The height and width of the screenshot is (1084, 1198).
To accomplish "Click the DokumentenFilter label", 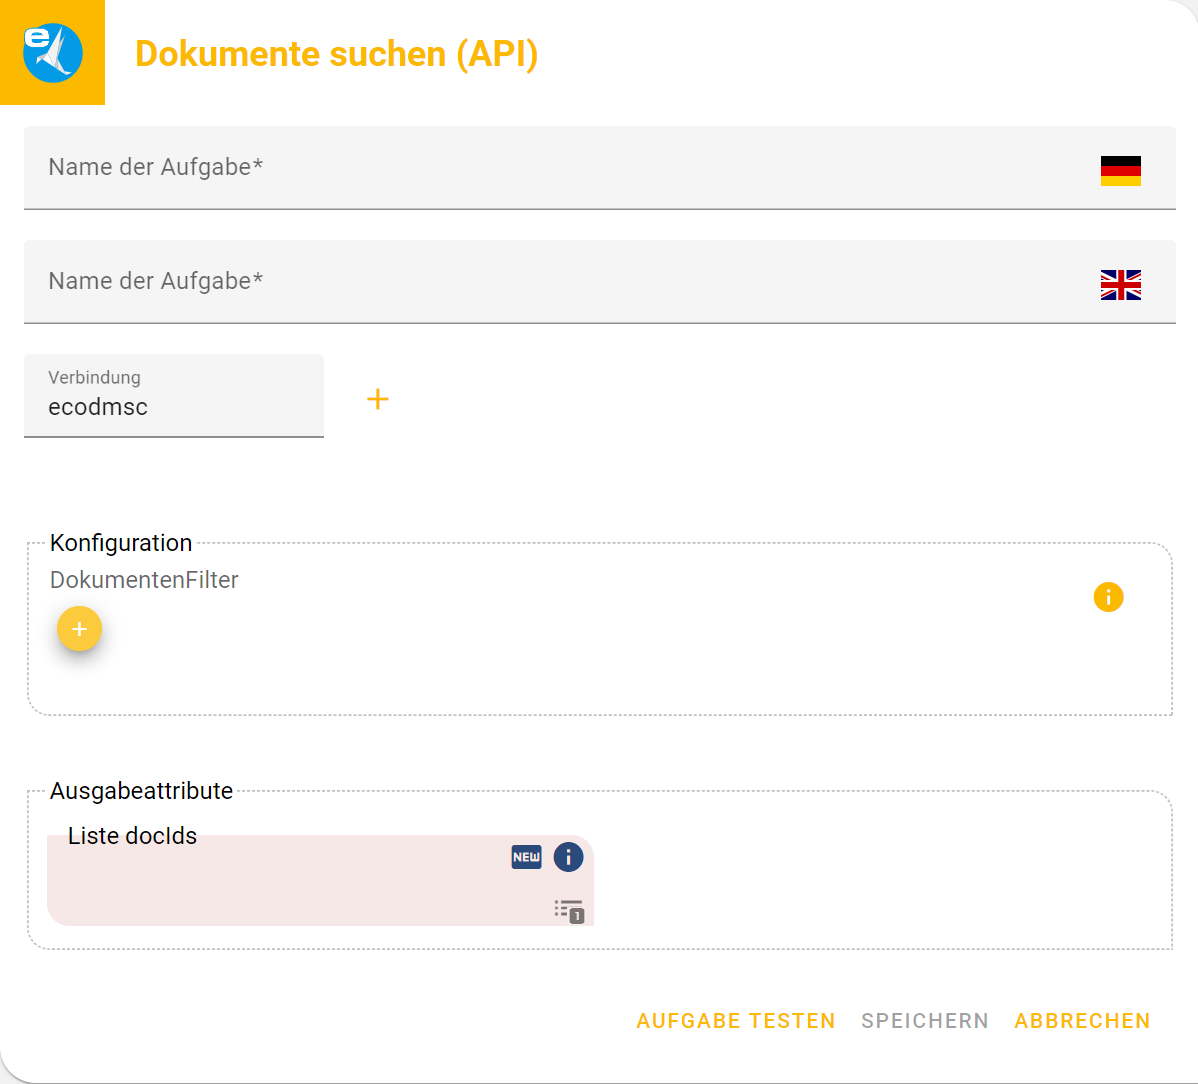I will point(144,580).
